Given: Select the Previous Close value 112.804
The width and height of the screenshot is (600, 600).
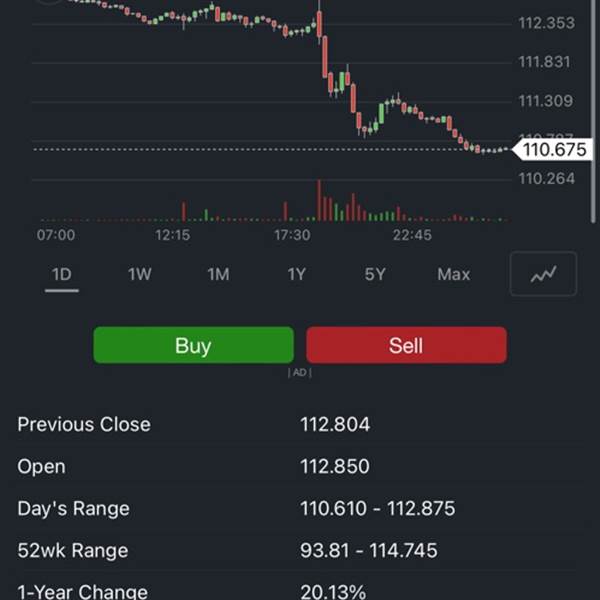Looking at the screenshot, I should pyautogui.click(x=335, y=424).
